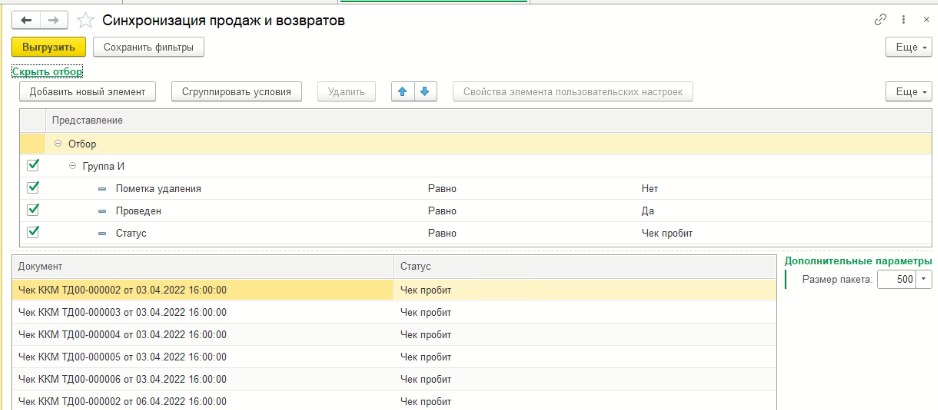This screenshot has width=938, height=410.
Task: Open the top Еще menu
Action: [909, 47]
